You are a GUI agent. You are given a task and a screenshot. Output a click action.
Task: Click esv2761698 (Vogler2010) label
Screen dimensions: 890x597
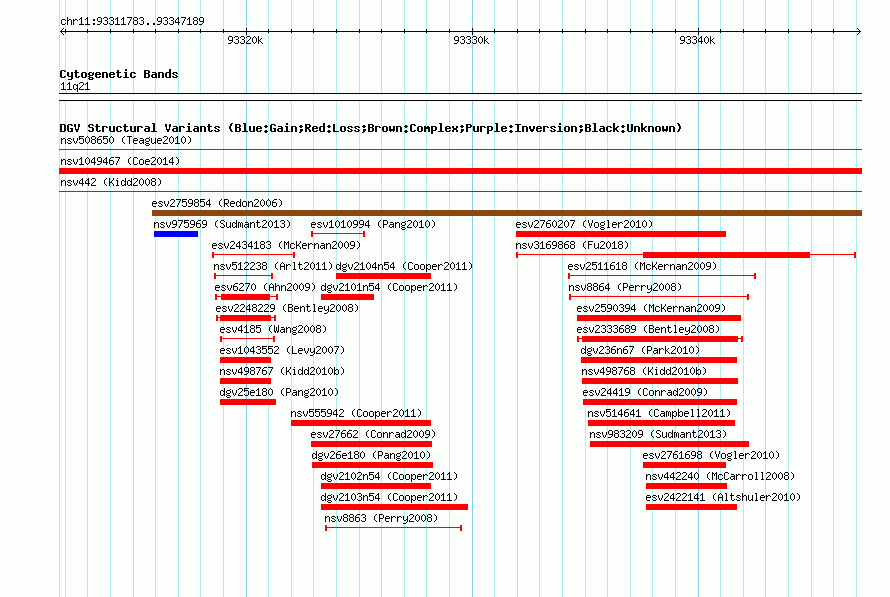[x=711, y=455]
